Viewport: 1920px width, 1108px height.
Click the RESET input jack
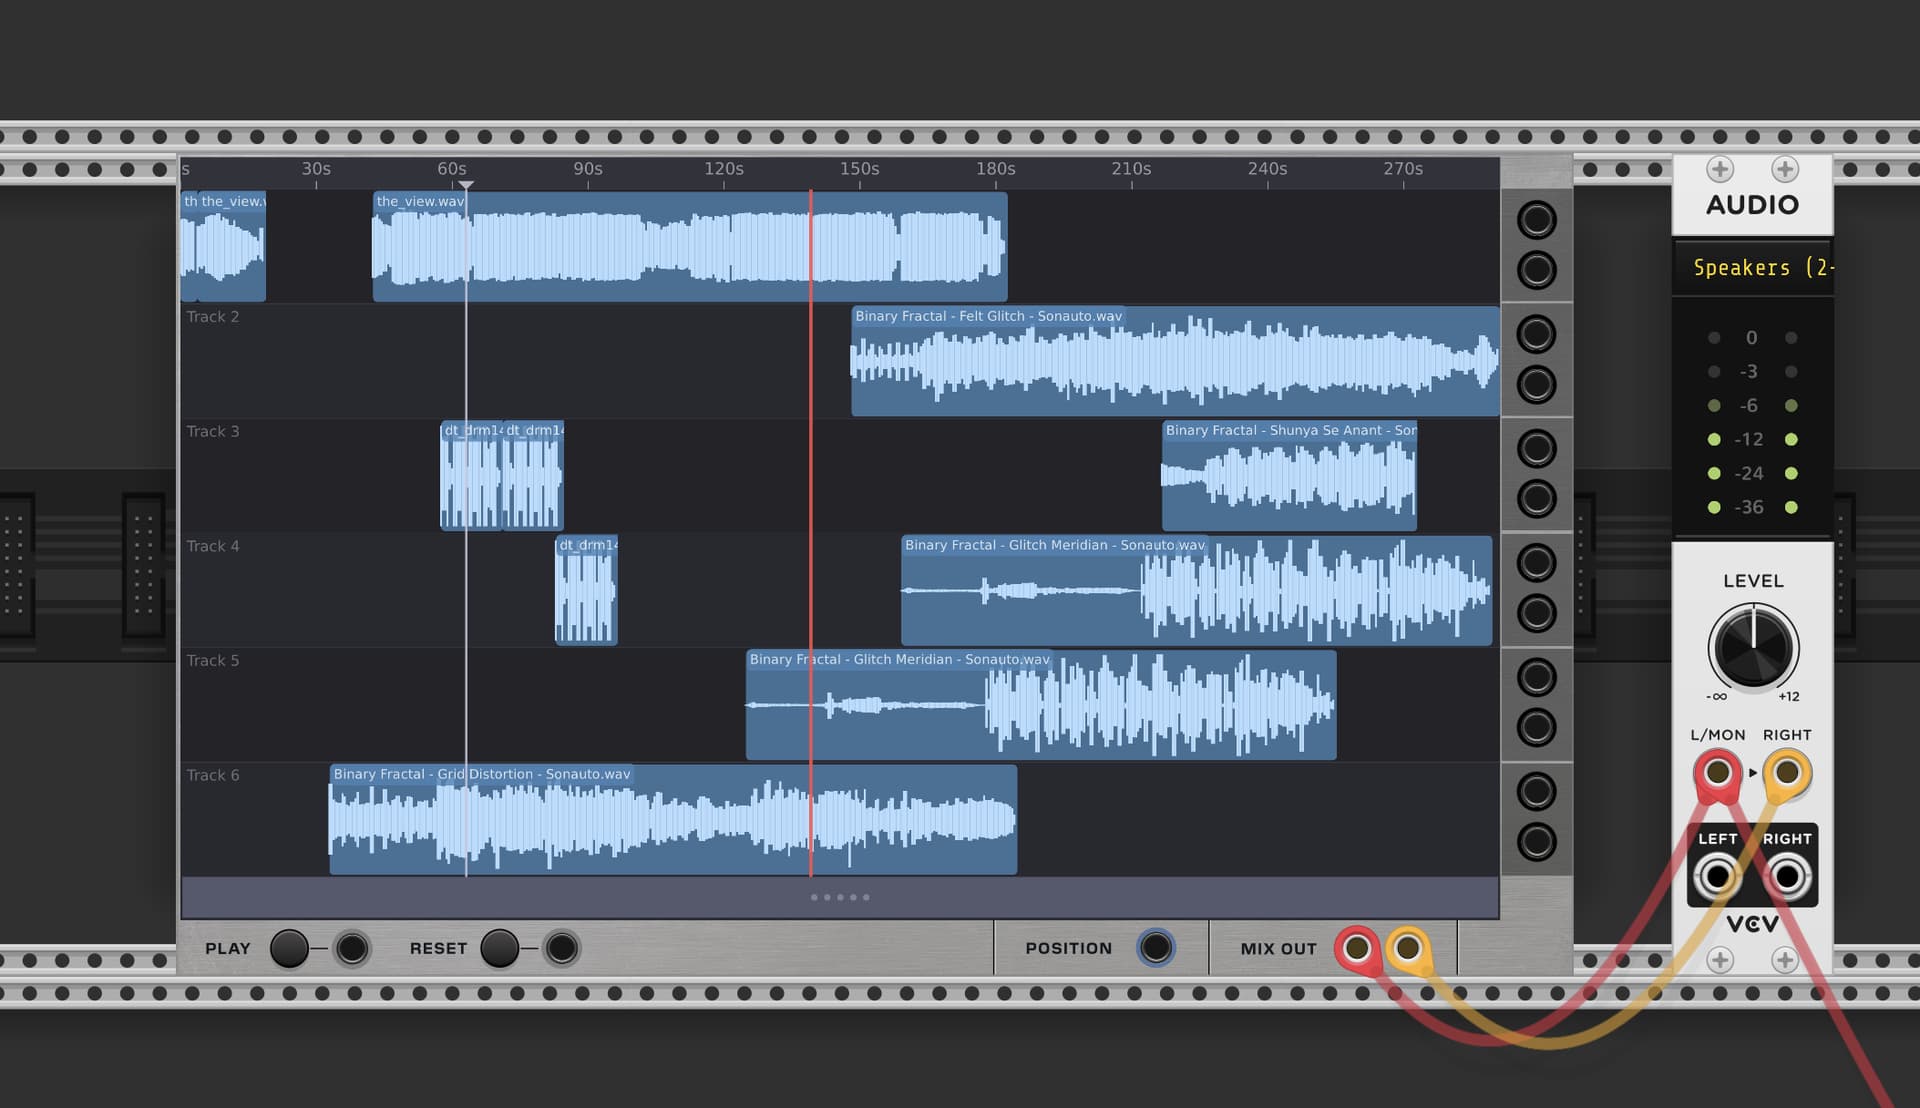click(x=562, y=948)
